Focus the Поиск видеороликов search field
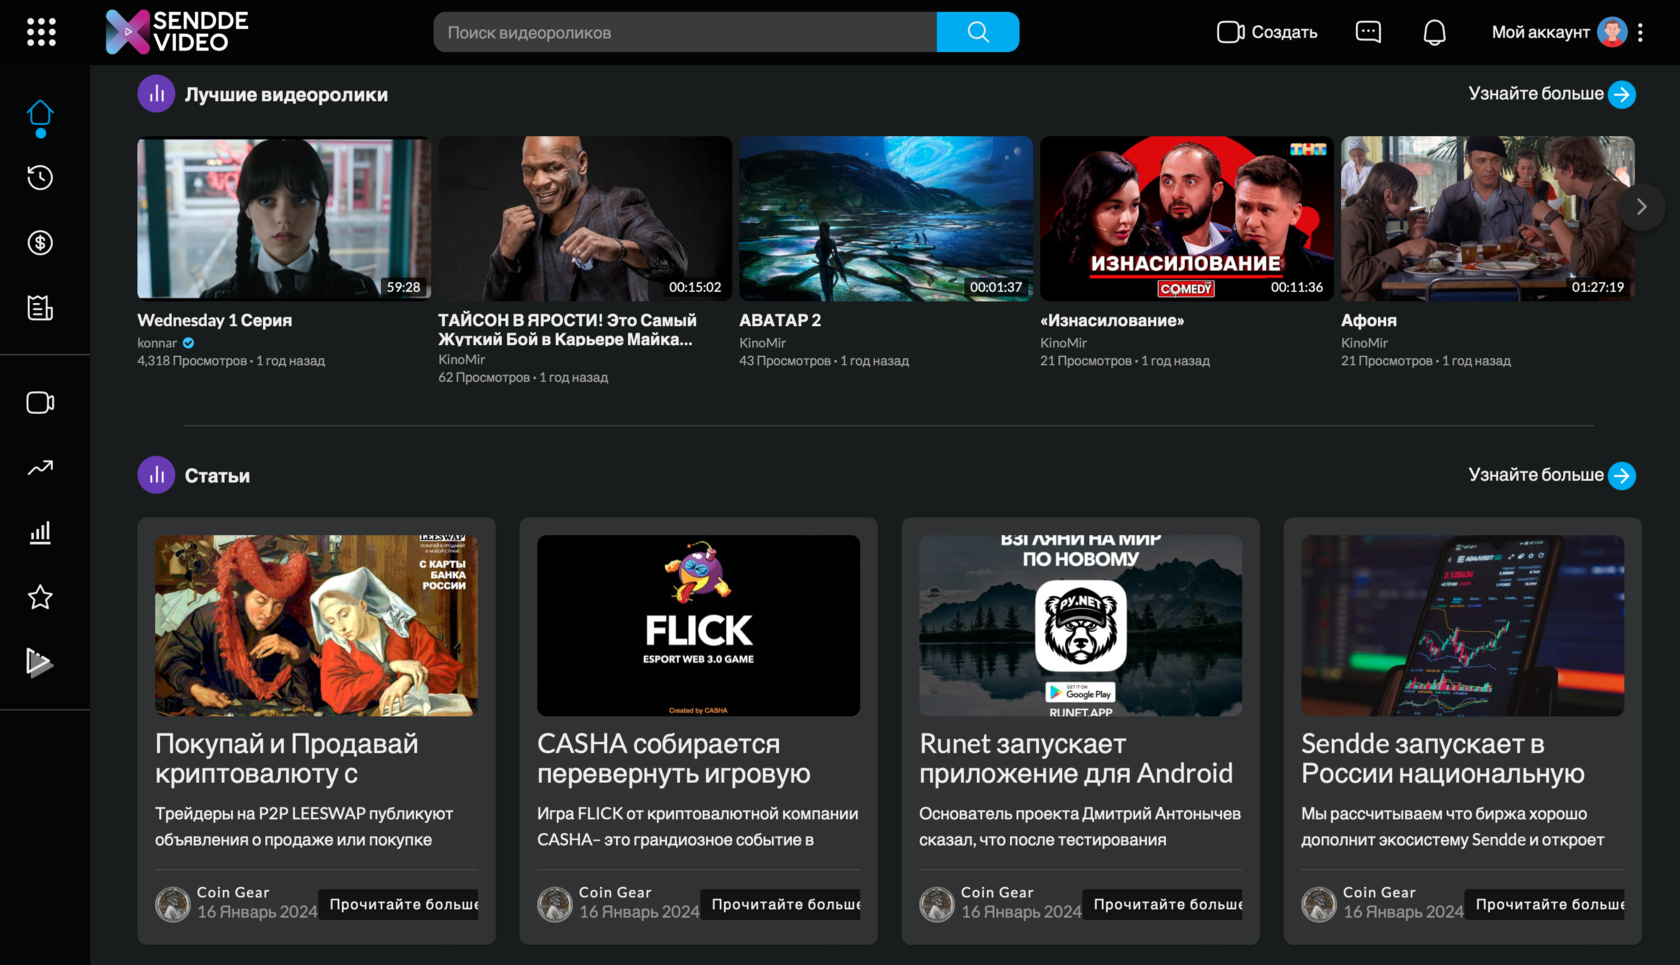Viewport: 1680px width, 965px height. pyautogui.click(x=685, y=32)
